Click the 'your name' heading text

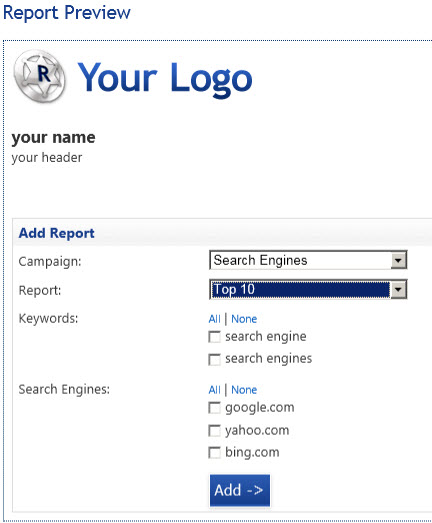[53, 137]
